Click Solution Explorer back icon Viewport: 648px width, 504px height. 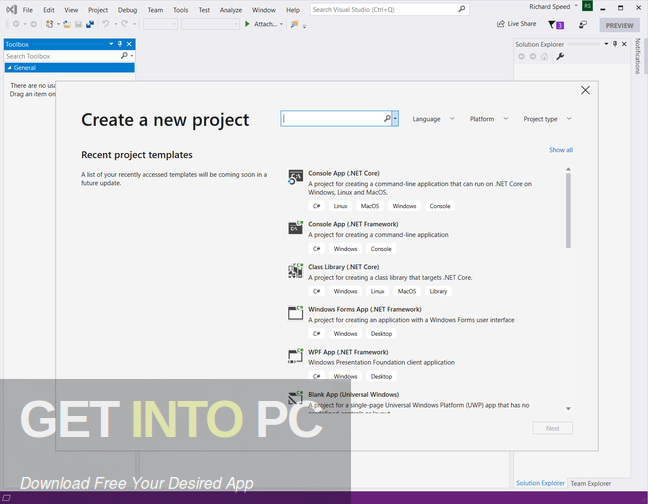pos(522,57)
